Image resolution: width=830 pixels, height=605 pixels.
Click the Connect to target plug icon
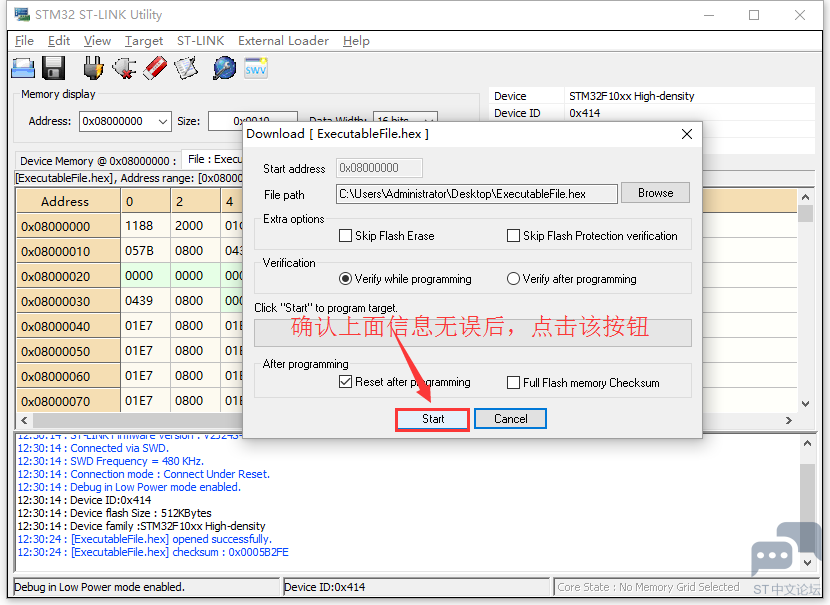[x=93, y=68]
